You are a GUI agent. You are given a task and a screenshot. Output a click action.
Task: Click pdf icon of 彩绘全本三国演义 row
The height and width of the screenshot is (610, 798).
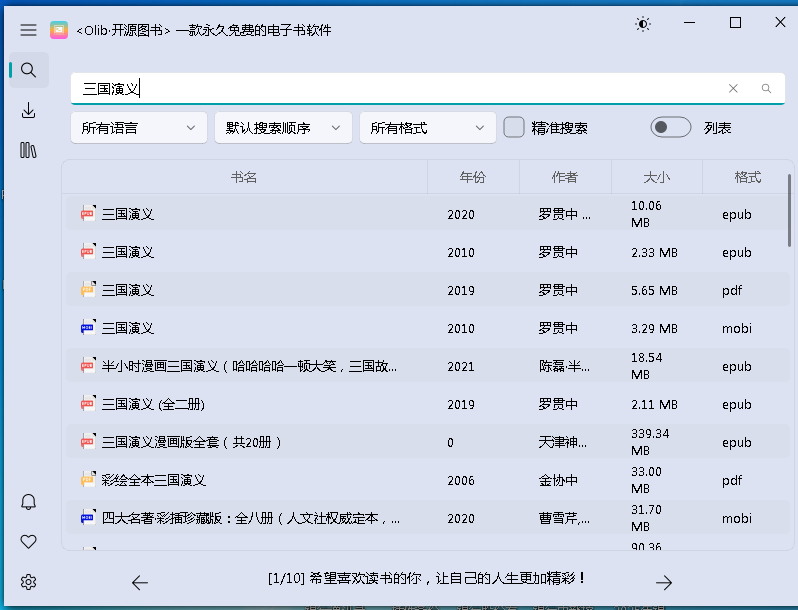coord(88,479)
